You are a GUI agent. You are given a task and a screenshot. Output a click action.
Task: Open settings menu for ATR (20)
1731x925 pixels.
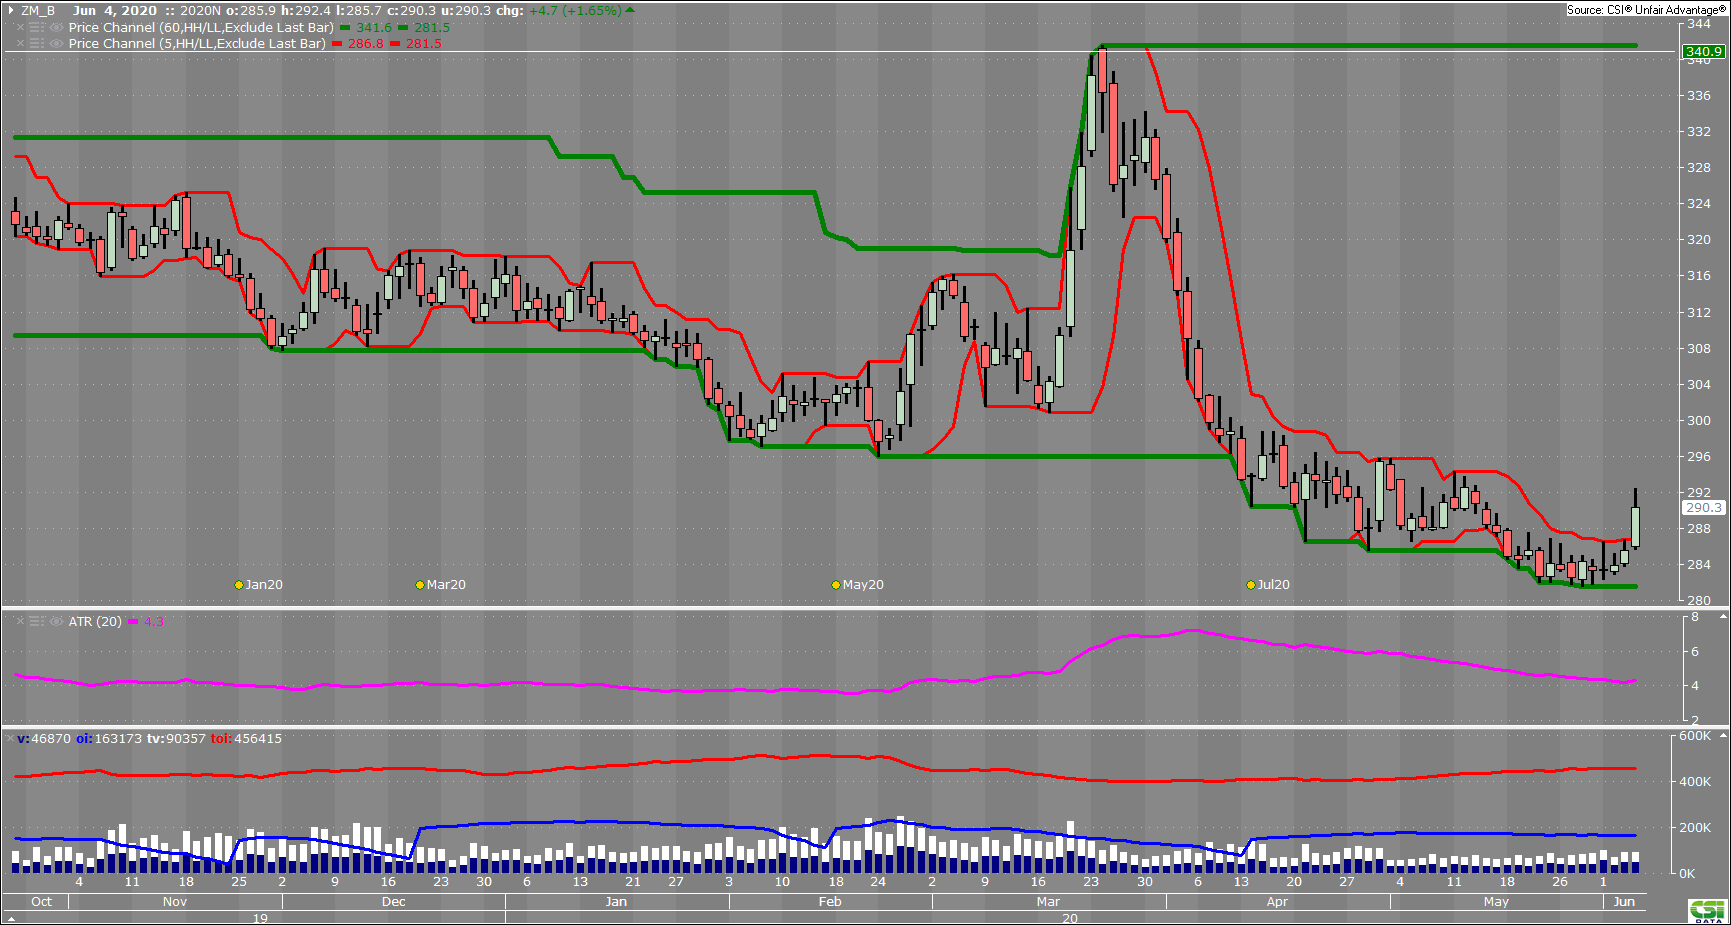37,622
